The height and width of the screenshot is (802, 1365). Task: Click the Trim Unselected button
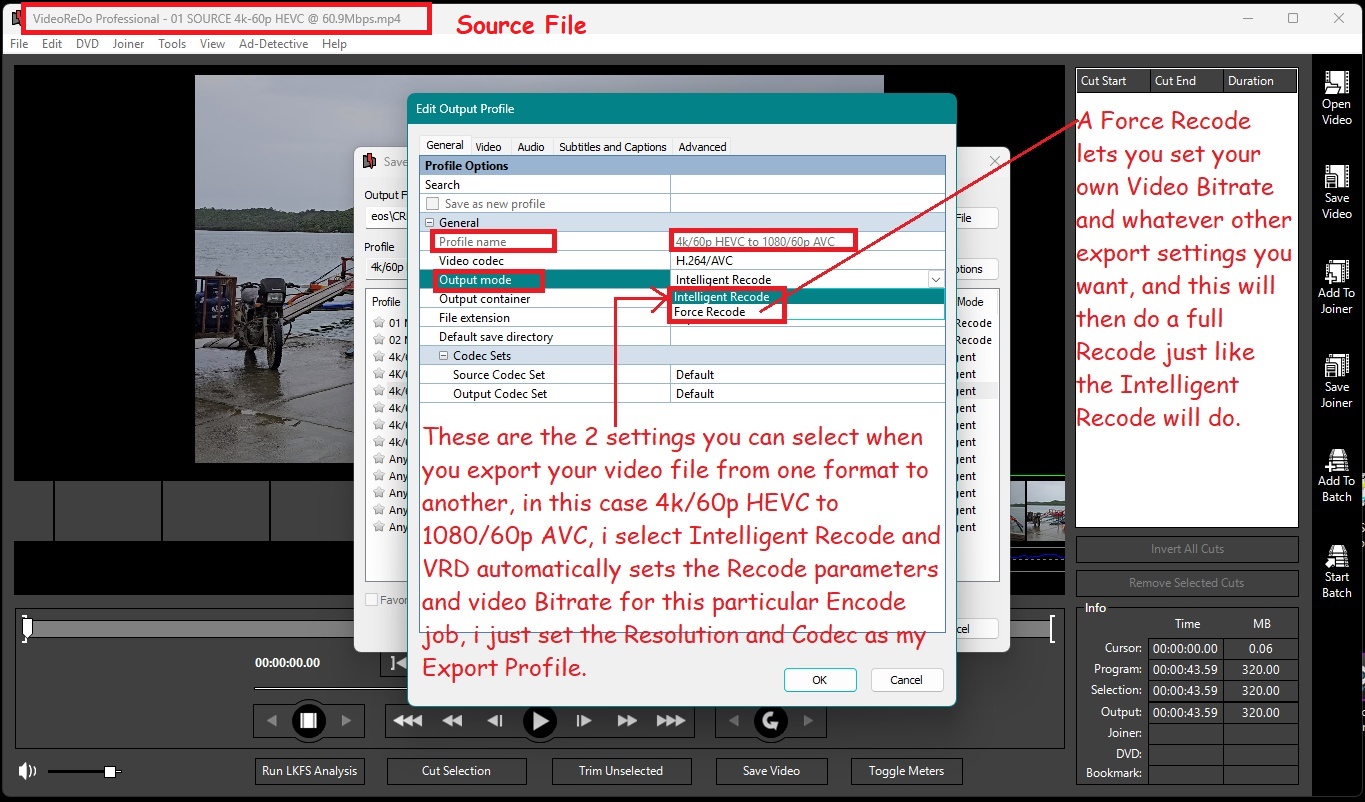620,771
